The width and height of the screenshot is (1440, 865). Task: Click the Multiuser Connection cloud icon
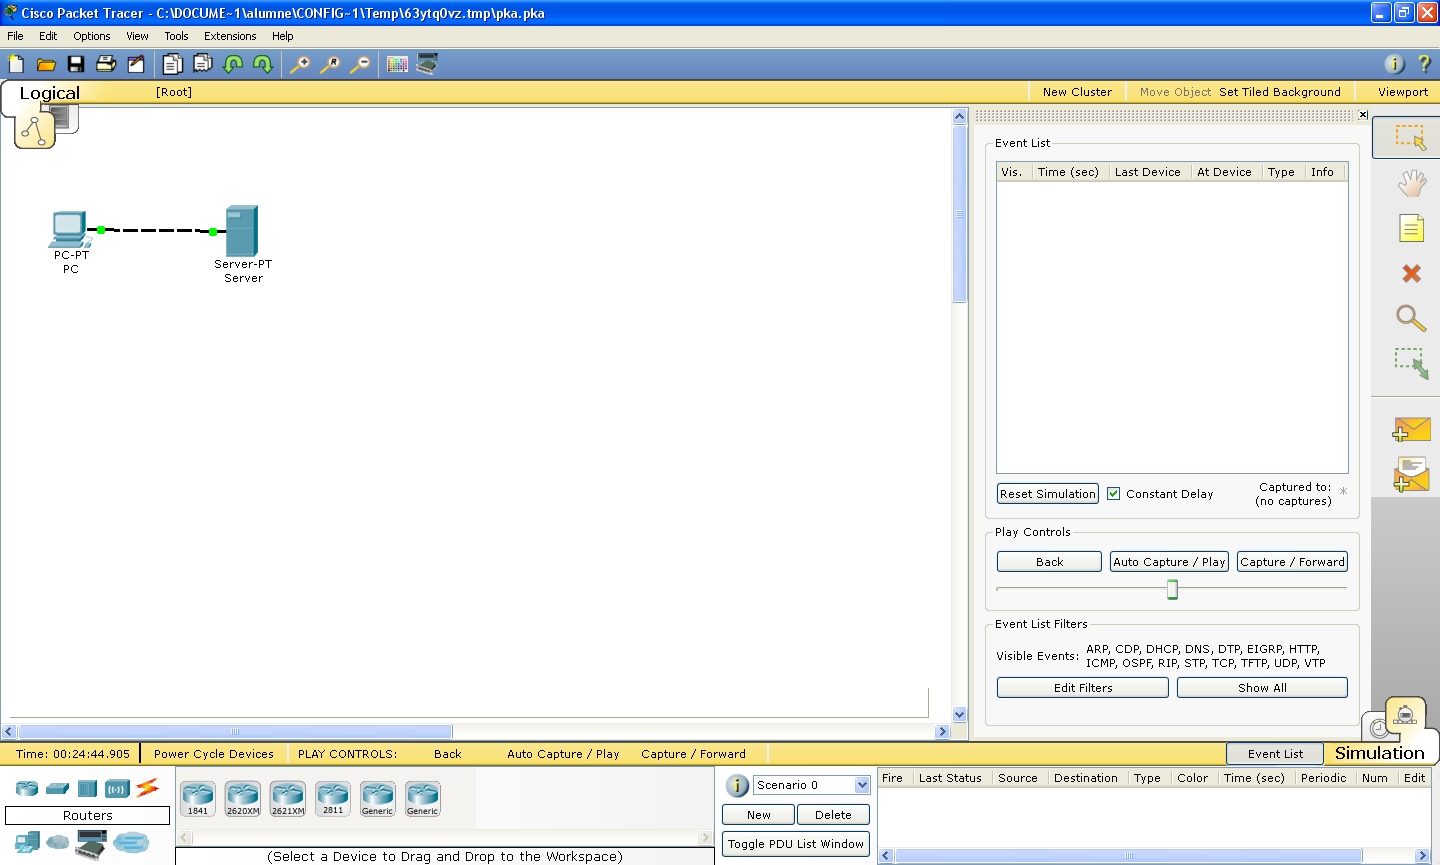[x=131, y=843]
